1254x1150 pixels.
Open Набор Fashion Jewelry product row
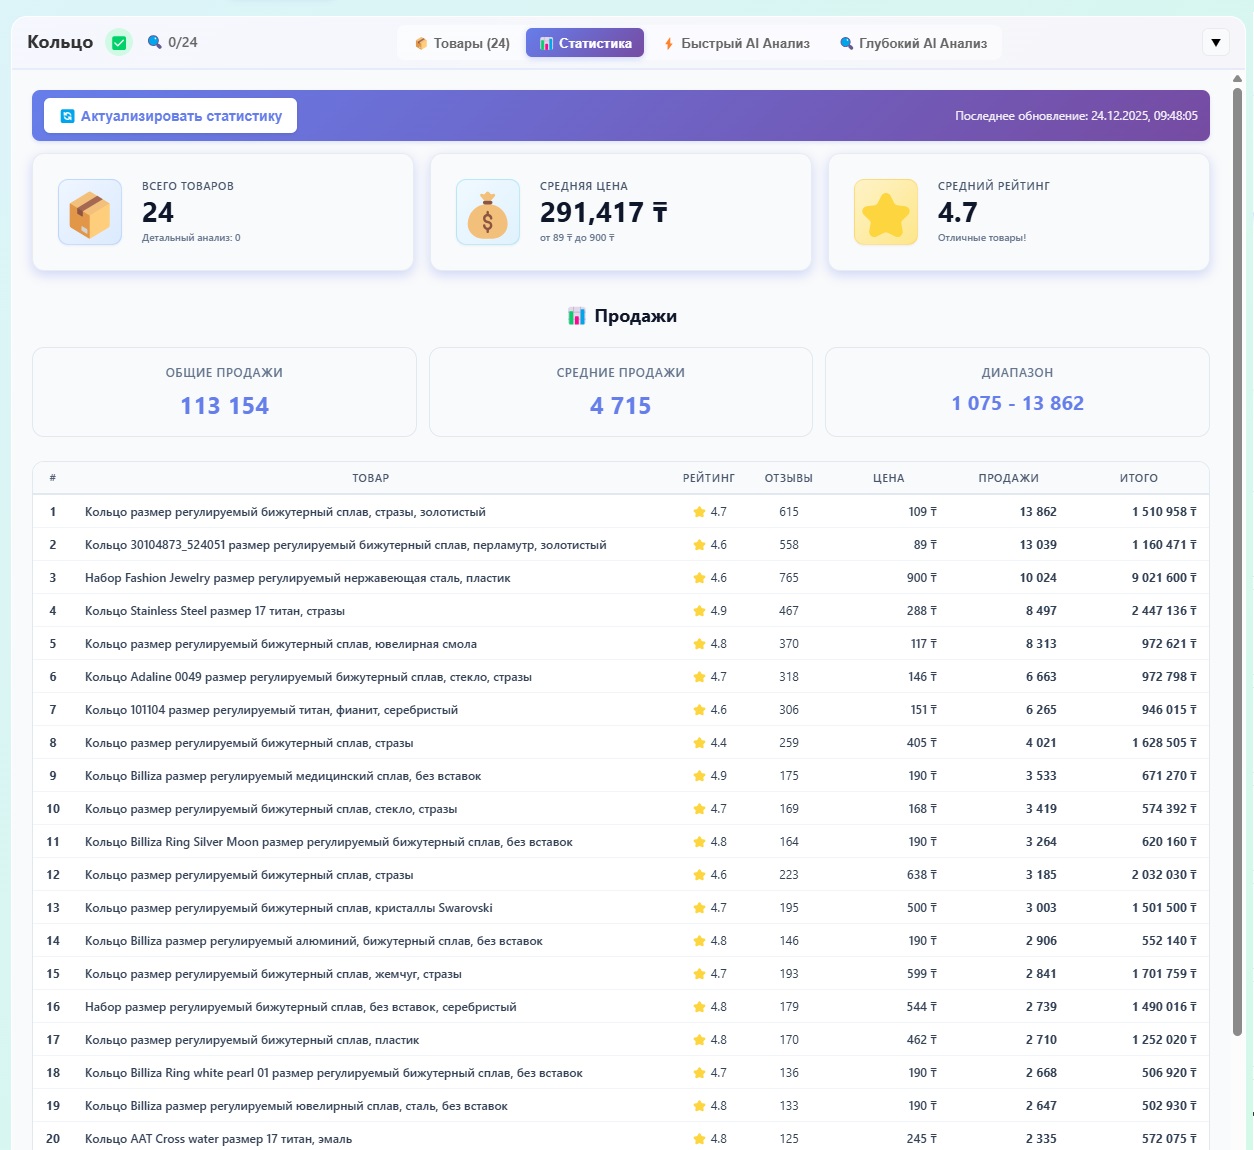(298, 578)
